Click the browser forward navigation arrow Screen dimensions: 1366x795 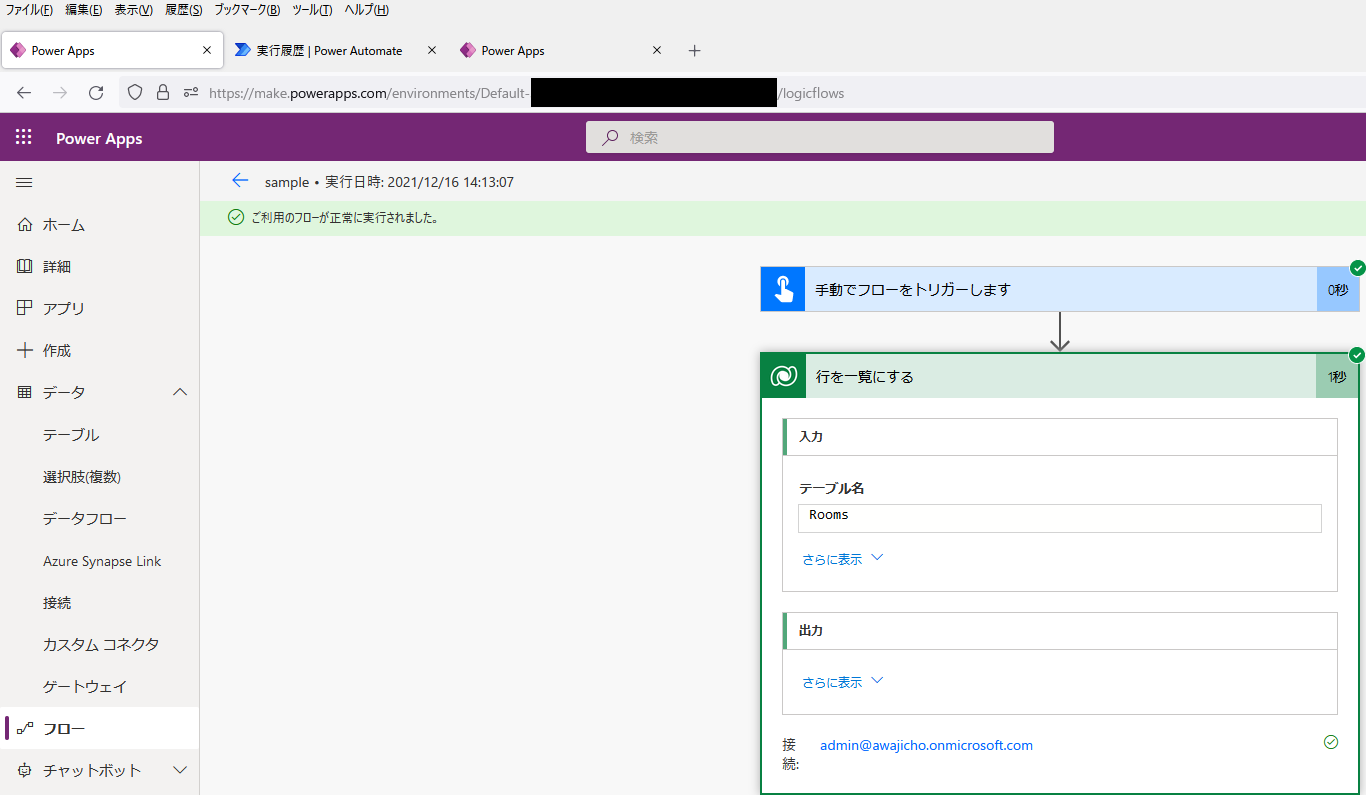(60, 93)
